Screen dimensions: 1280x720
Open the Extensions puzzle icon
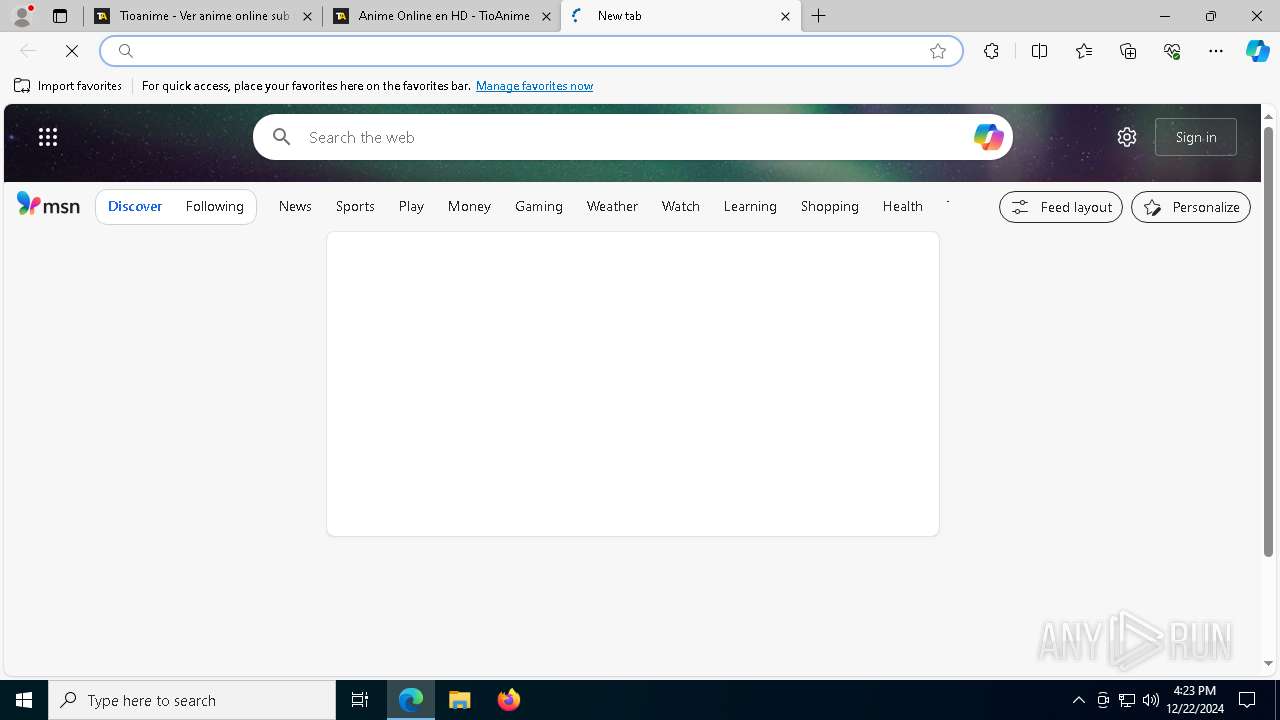[991, 51]
